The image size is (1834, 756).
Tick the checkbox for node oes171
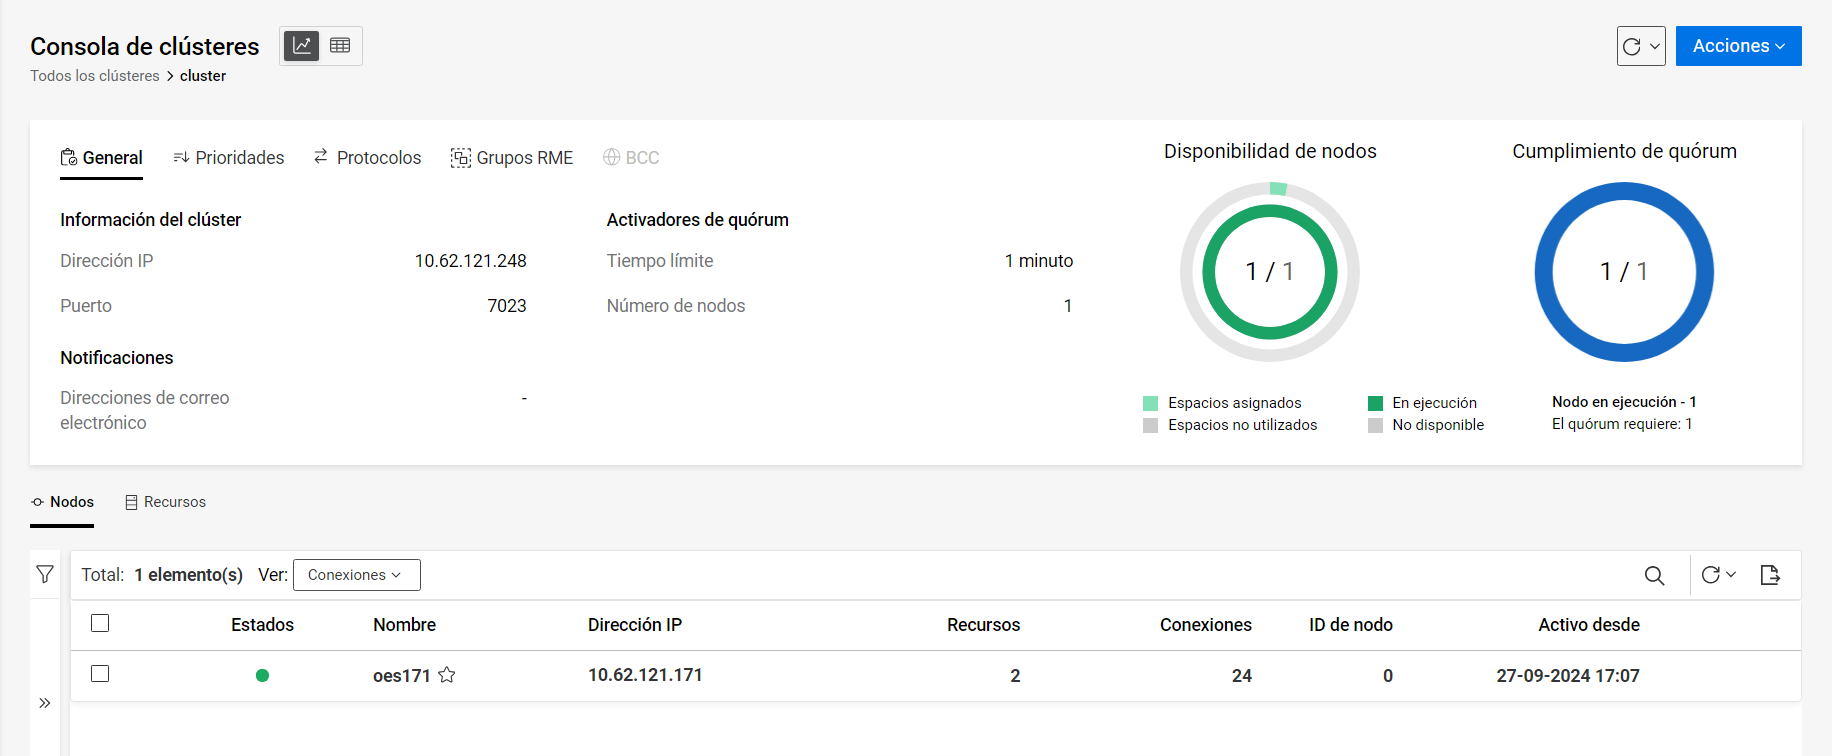(x=100, y=674)
